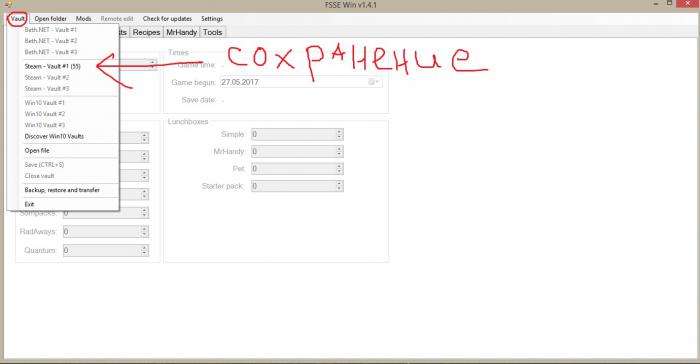
Task: Click the MrHandy lunchbox stepper arrows
Action: coord(339,152)
